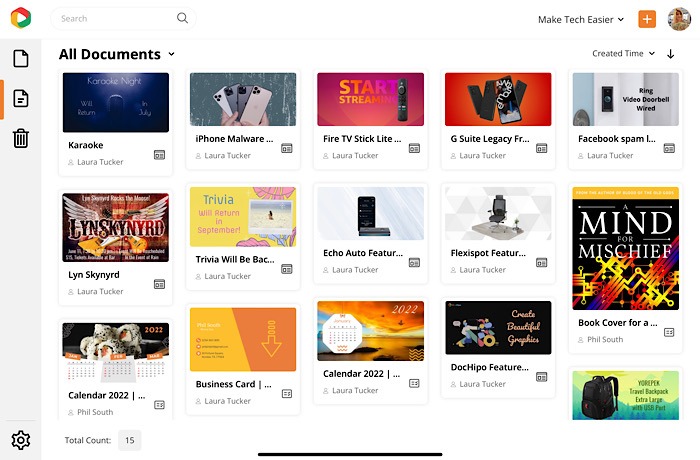Open the Start Streaming Fire TV thumbnail
The height and width of the screenshot is (460, 700).
[x=371, y=99]
